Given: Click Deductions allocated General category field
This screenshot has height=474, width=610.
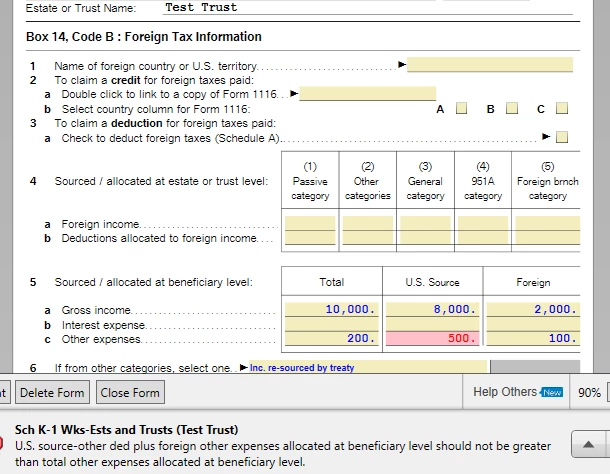Looking at the screenshot, I should click(425, 238).
